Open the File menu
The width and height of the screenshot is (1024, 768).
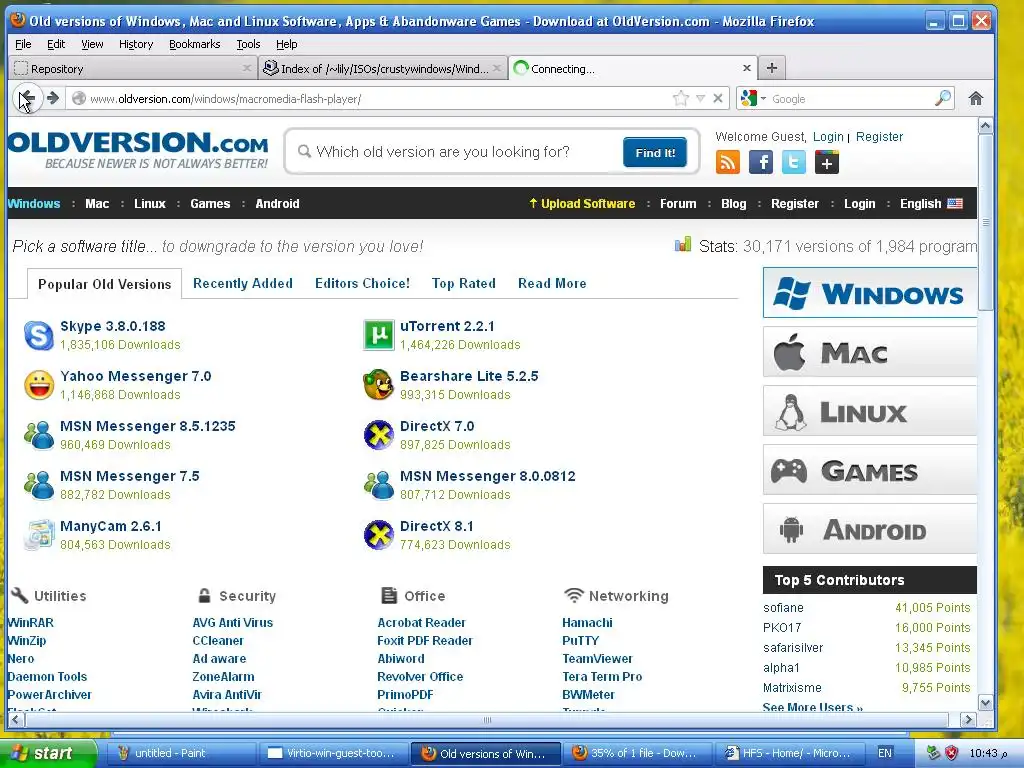pyautogui.click(x=23, y=44)
